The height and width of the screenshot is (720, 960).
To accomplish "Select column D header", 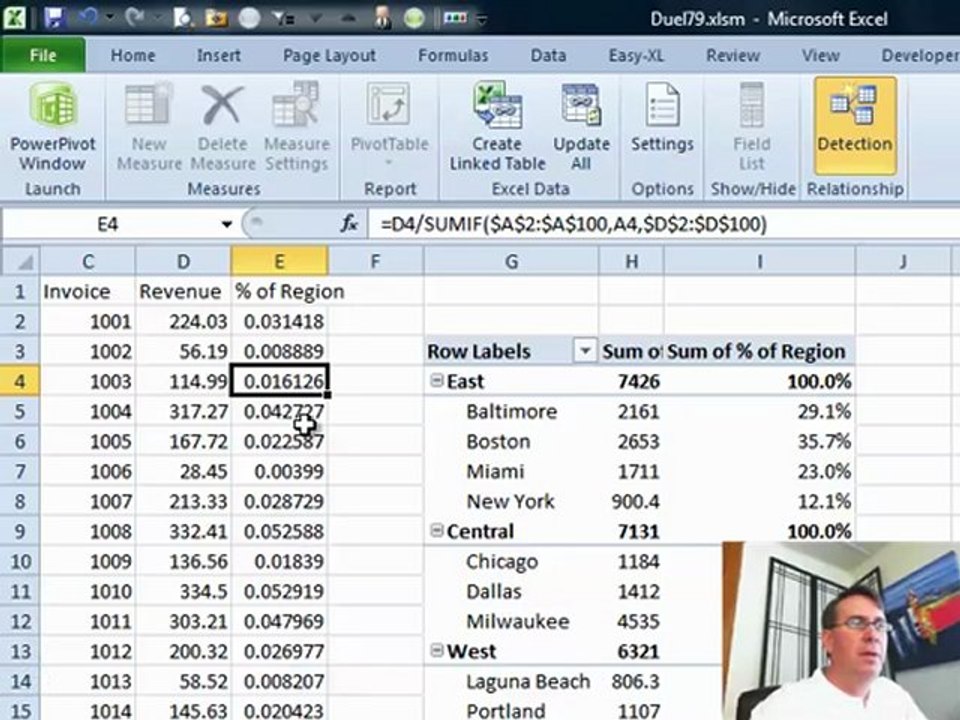I will coord(183,261).
